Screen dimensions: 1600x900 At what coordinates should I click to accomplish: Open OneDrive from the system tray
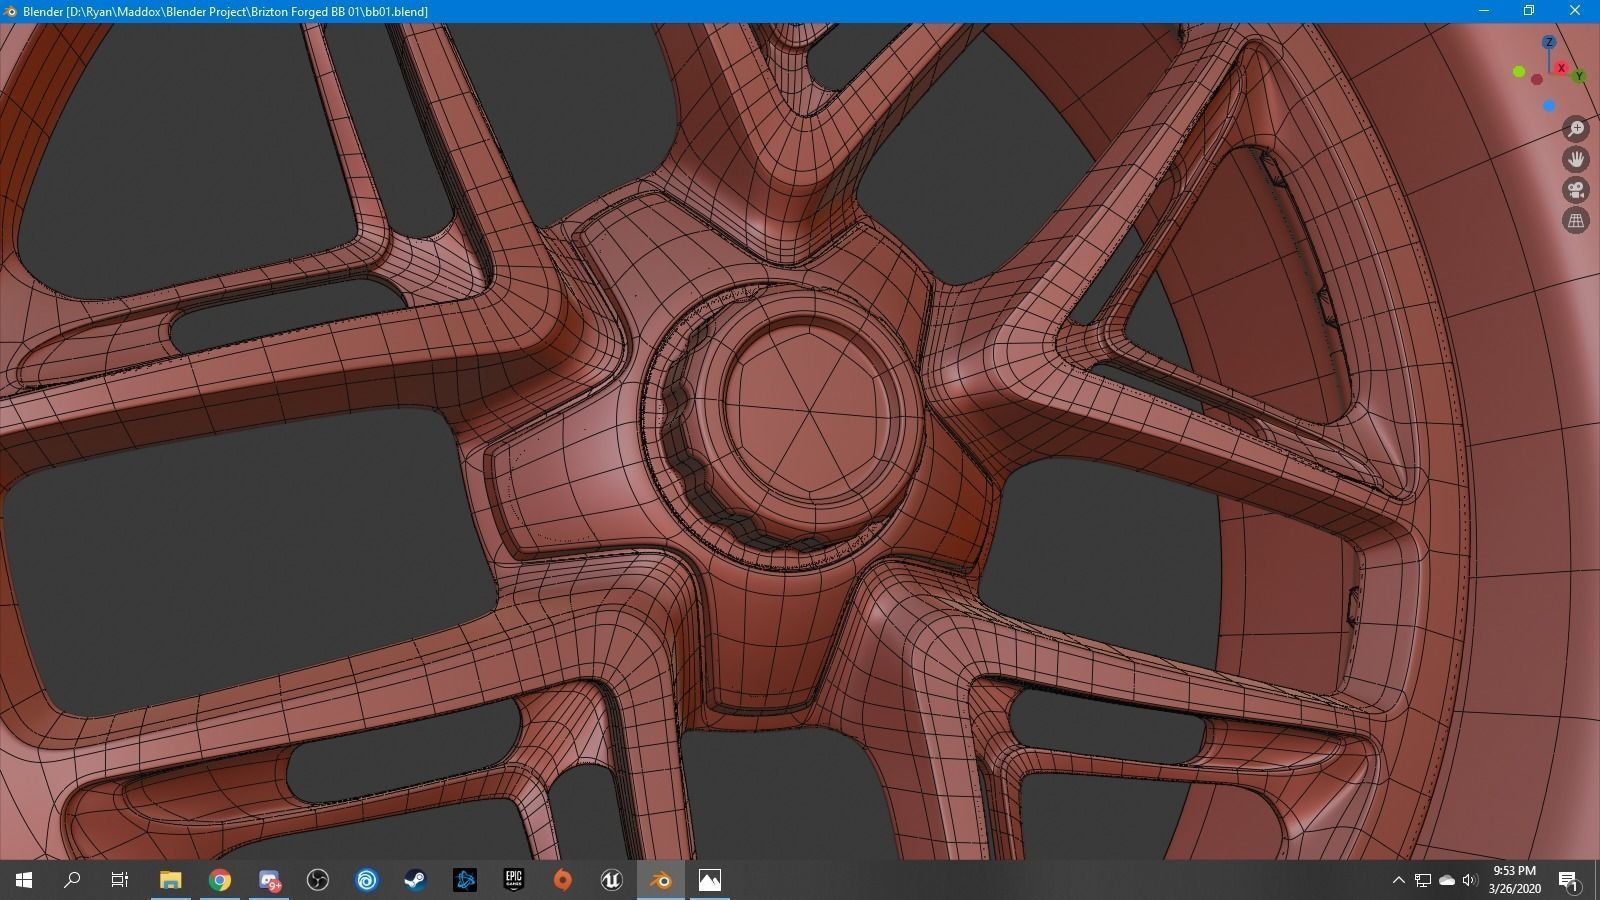[1447, 880]
